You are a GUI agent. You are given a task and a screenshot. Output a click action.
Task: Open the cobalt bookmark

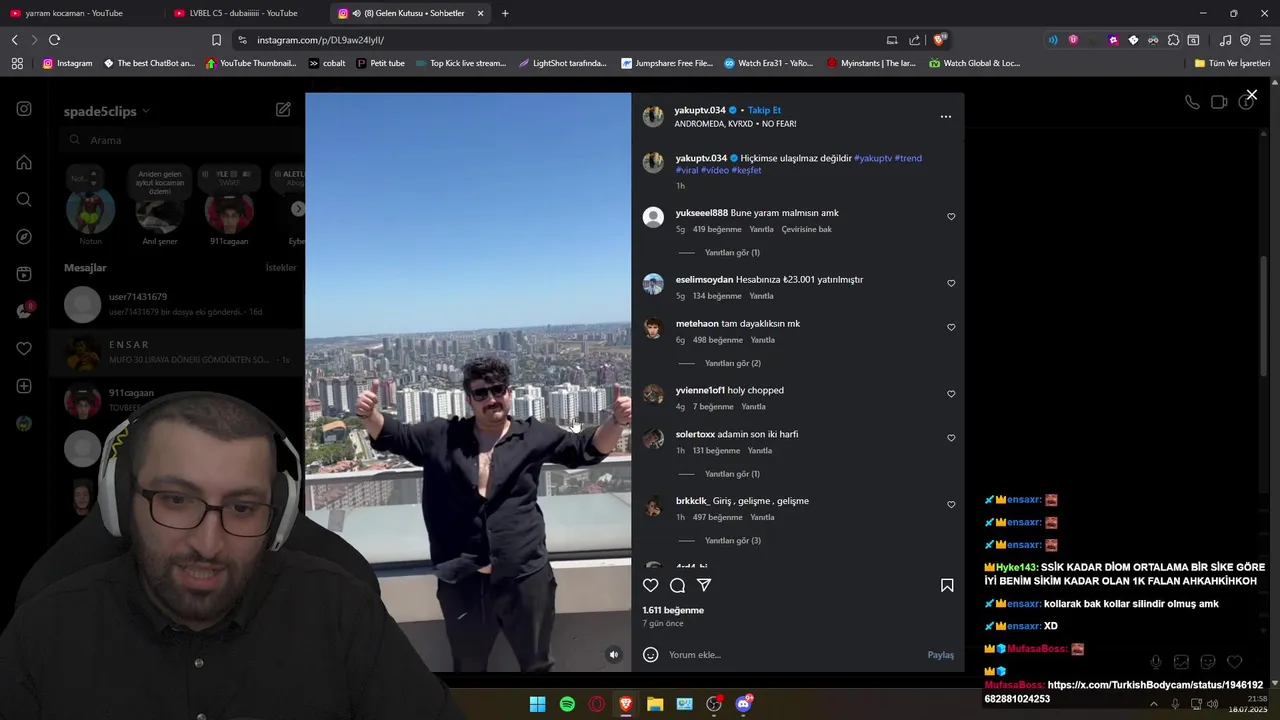coord(327,63)
